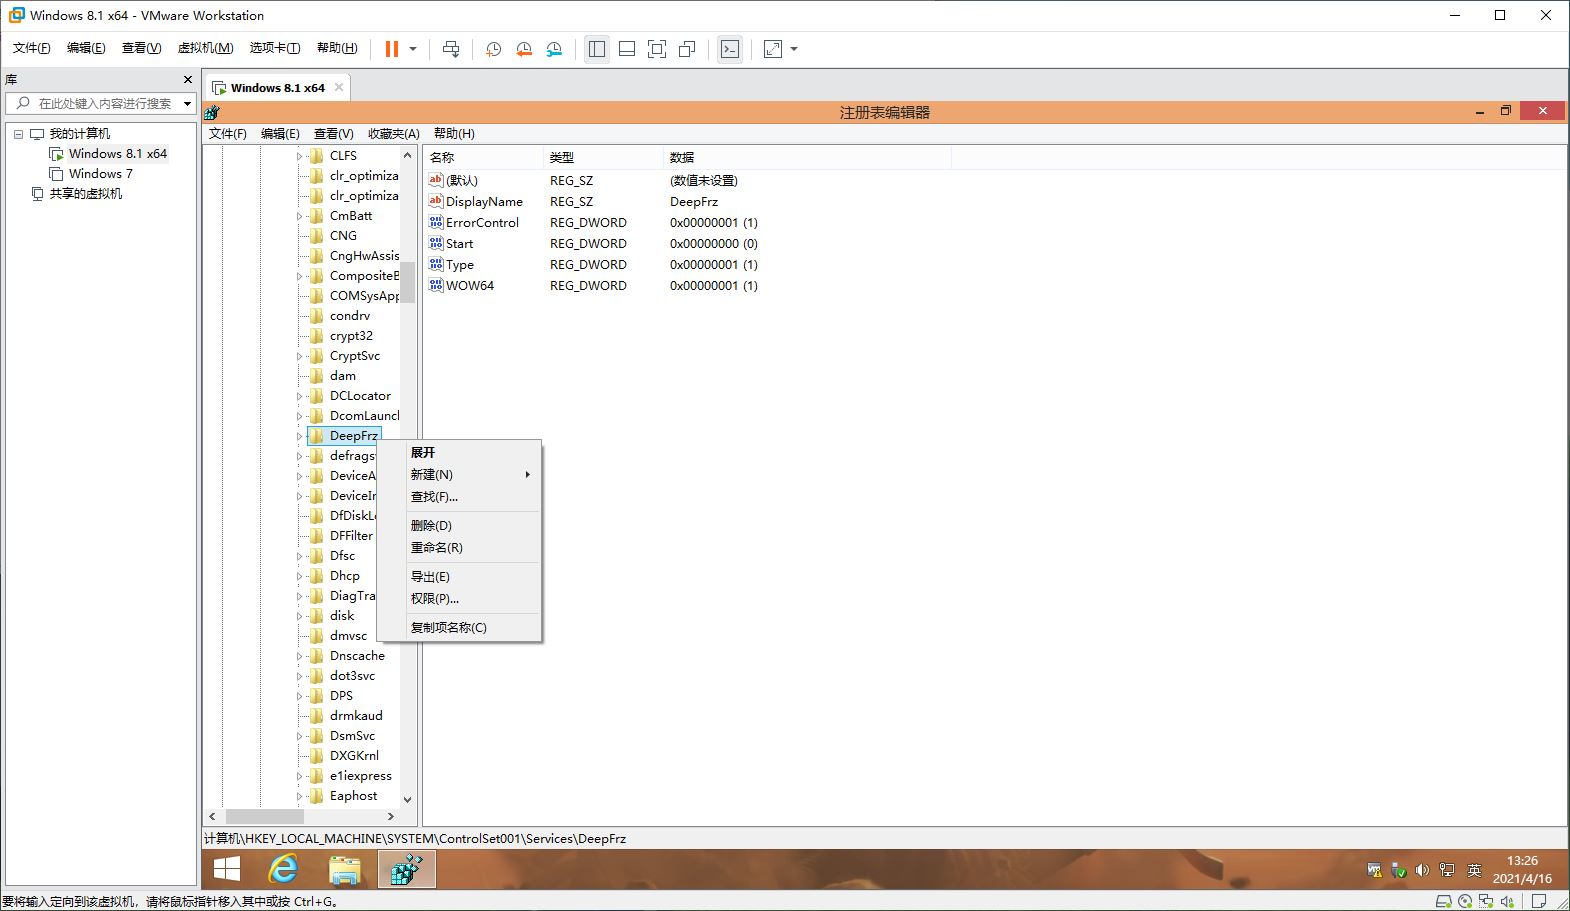This screenshot has width=1570, height=911.
Task: Select the Windows 8.1 x64 tab
Action: click(277, 88)
